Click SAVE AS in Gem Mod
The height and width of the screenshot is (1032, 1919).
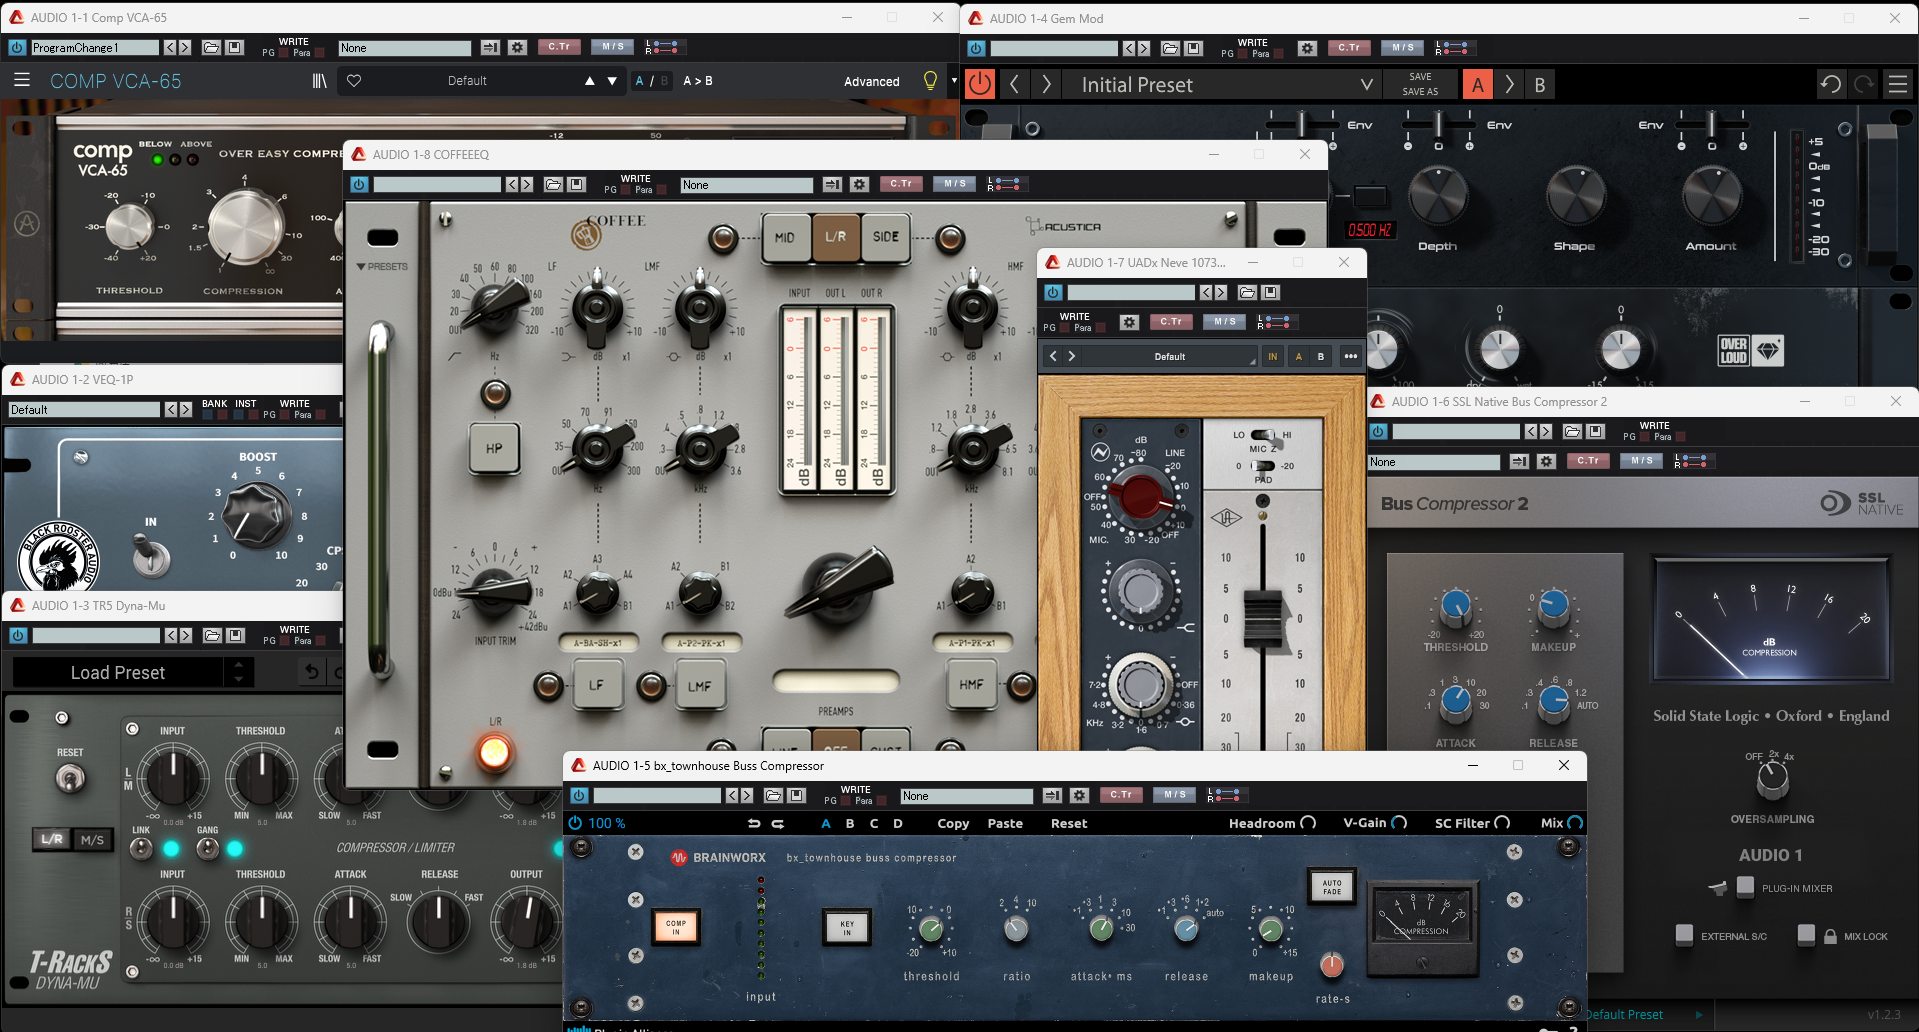tap(1420, 92)
